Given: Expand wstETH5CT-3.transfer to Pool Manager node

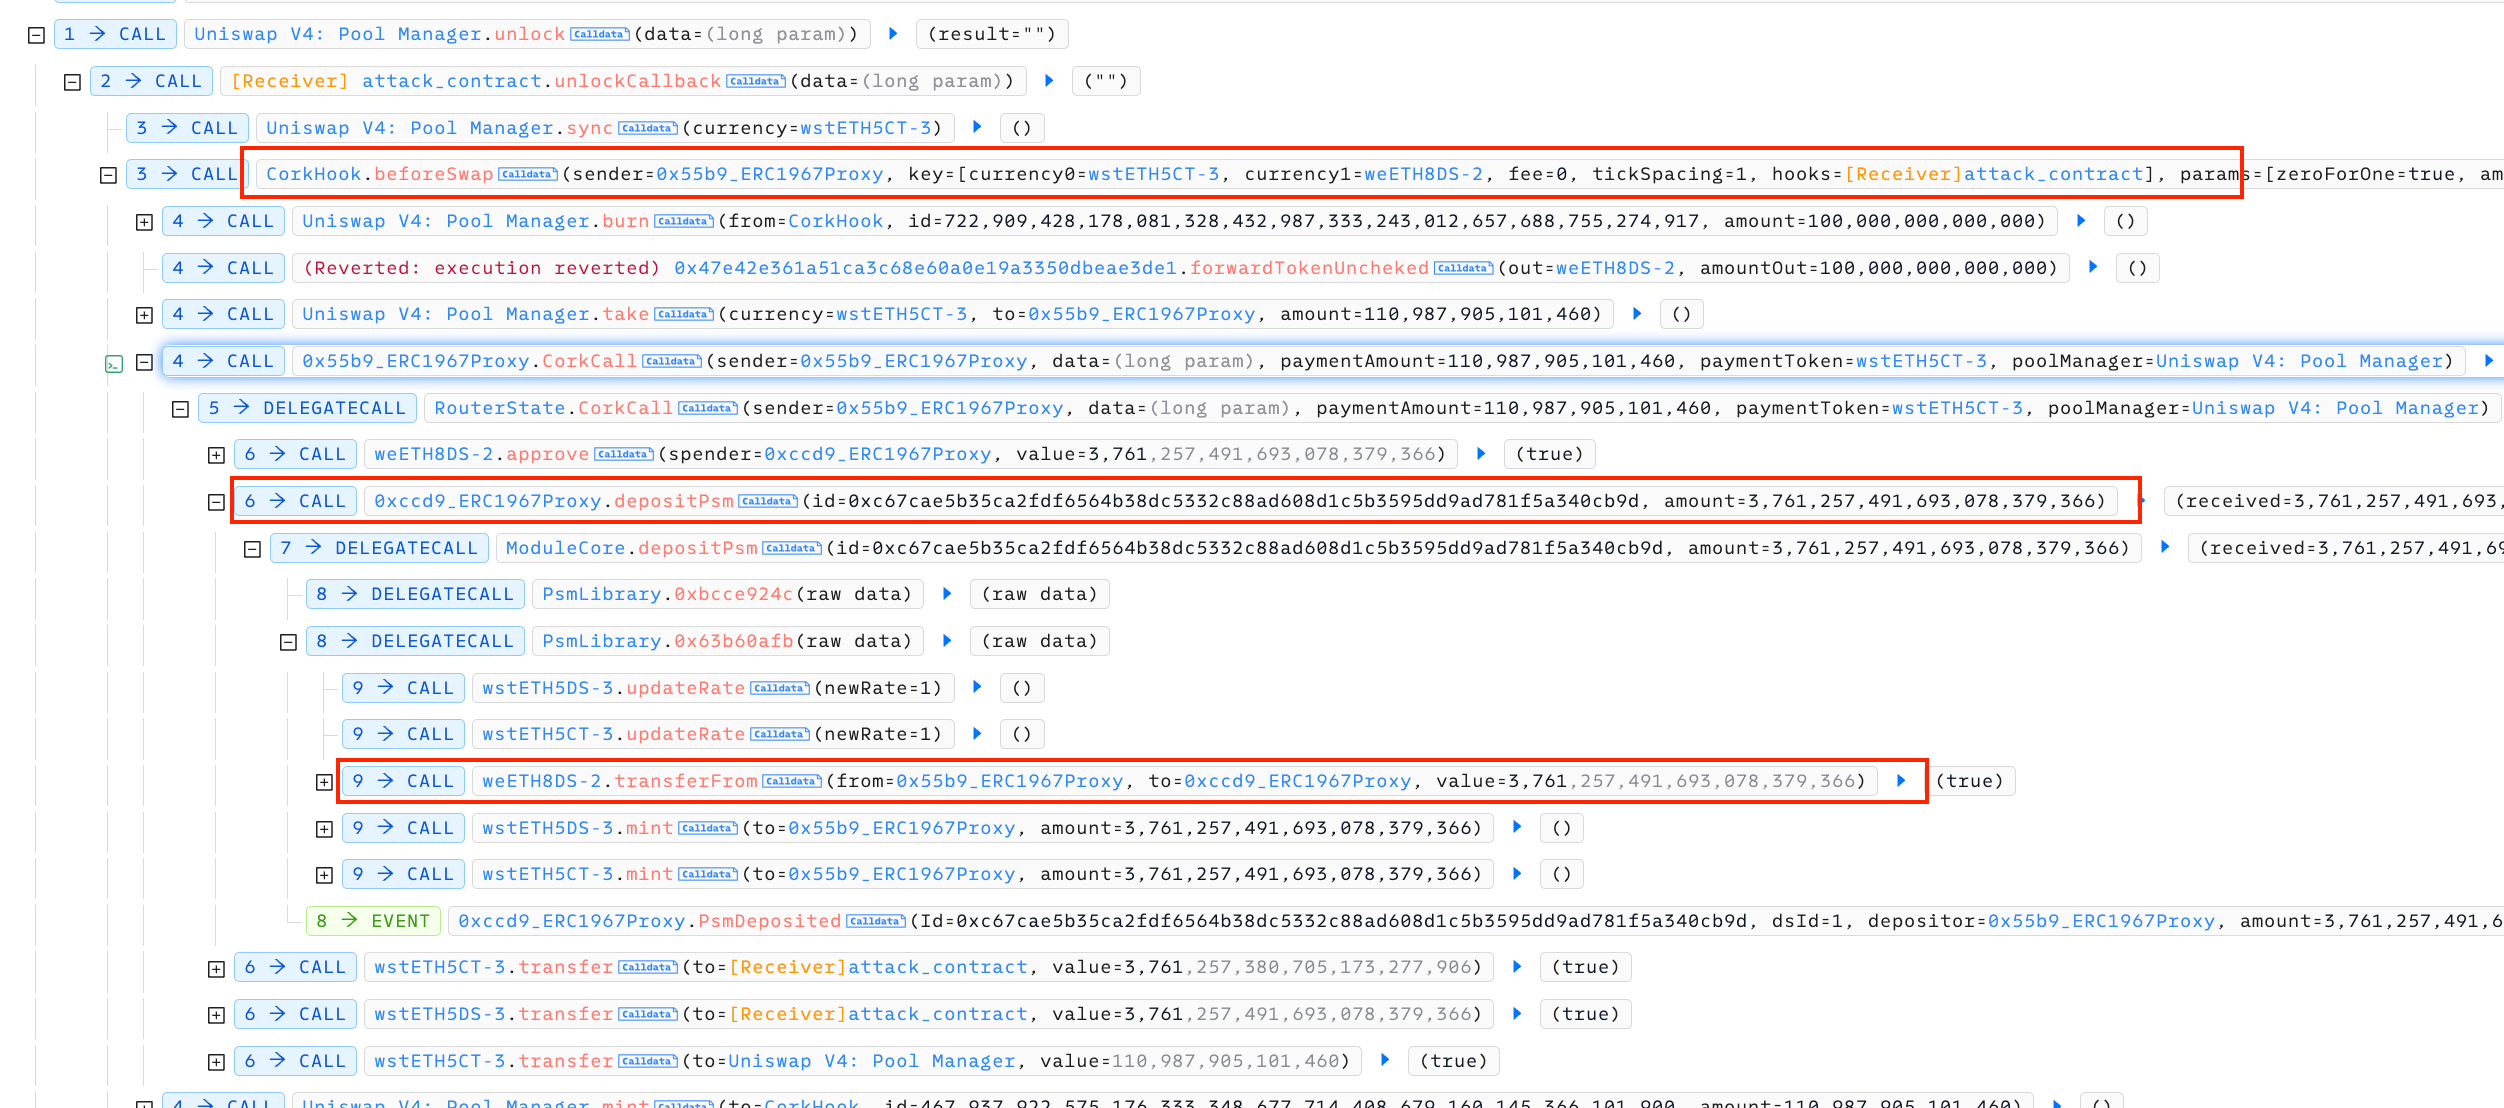Looking at the screenshot, I should [216, 1062].
